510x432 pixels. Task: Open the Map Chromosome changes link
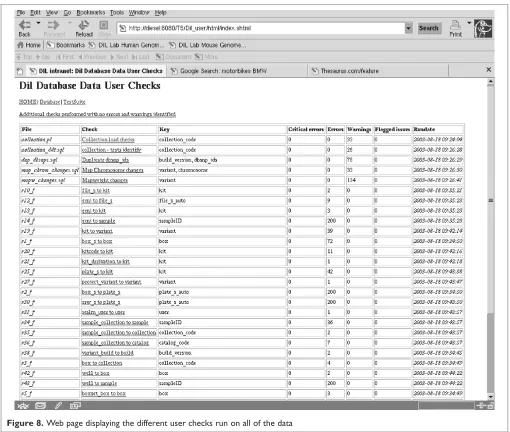tap(113, 170)
